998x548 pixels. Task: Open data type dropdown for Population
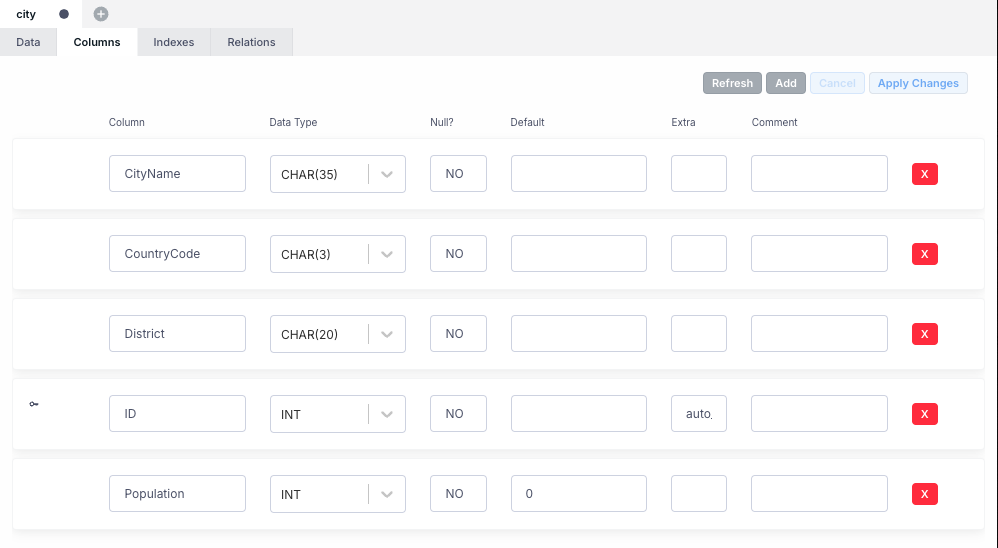coord(387,494)
